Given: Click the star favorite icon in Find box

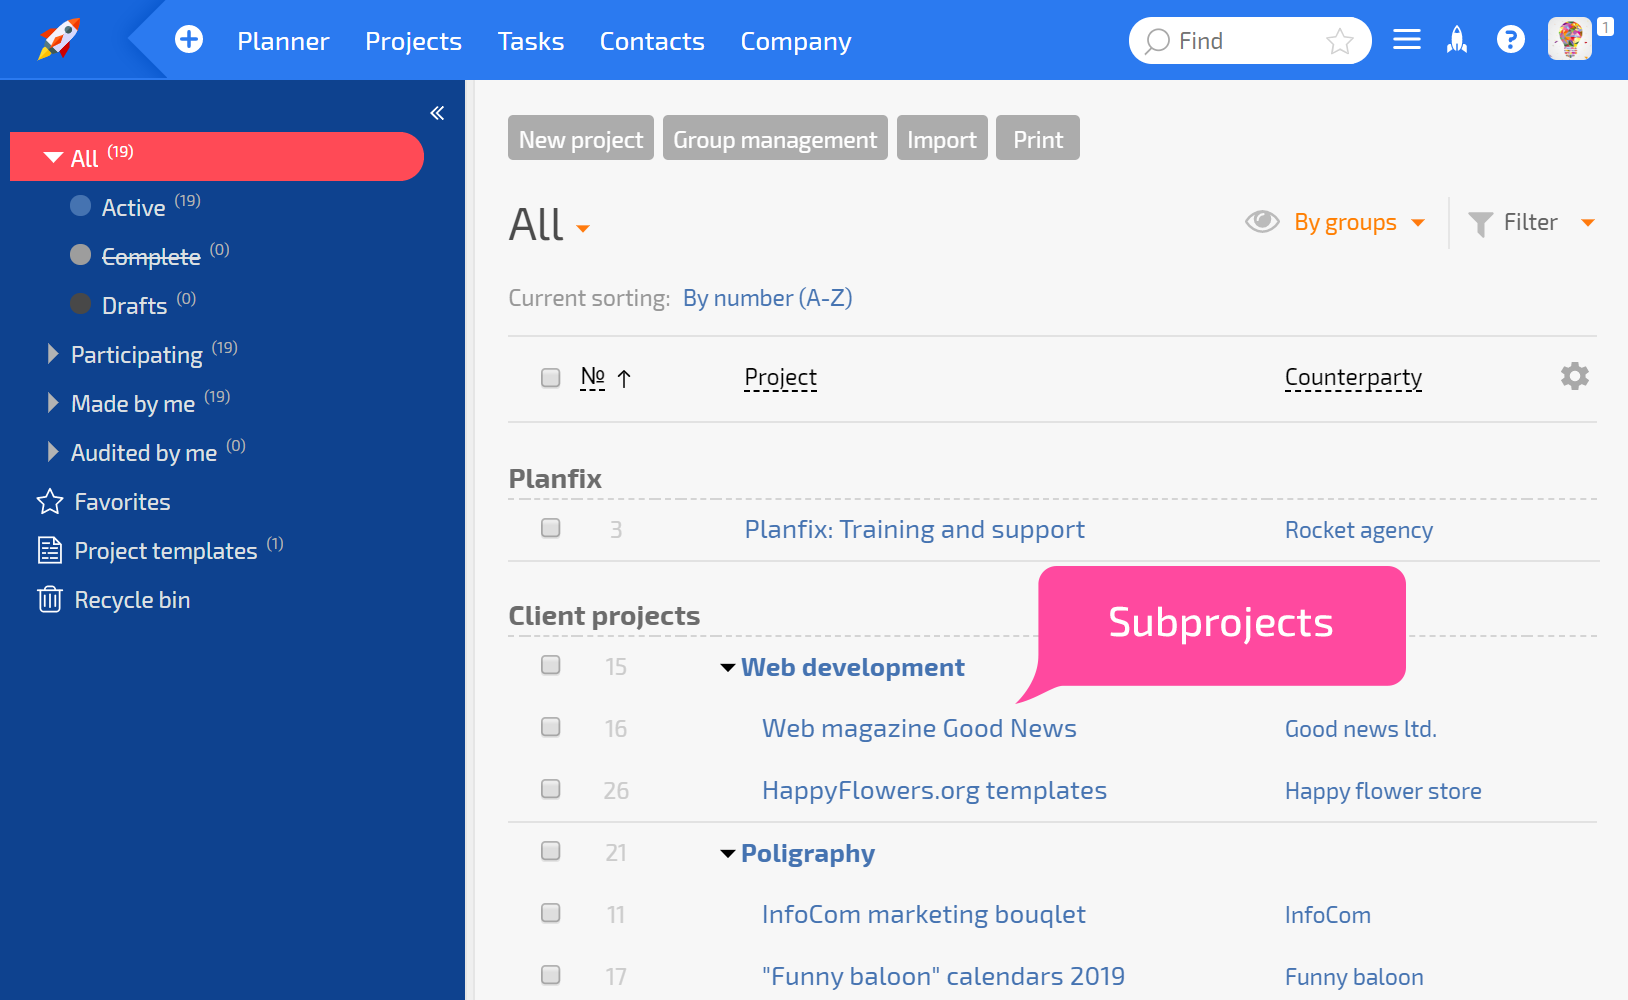Looking at the screenshot, I should [x=1339, y=41].
